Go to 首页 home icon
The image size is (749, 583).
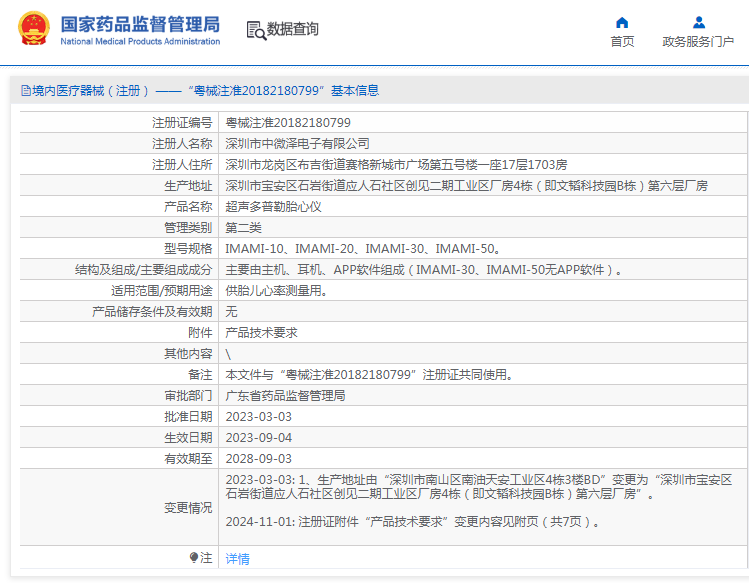pos(622,22)
